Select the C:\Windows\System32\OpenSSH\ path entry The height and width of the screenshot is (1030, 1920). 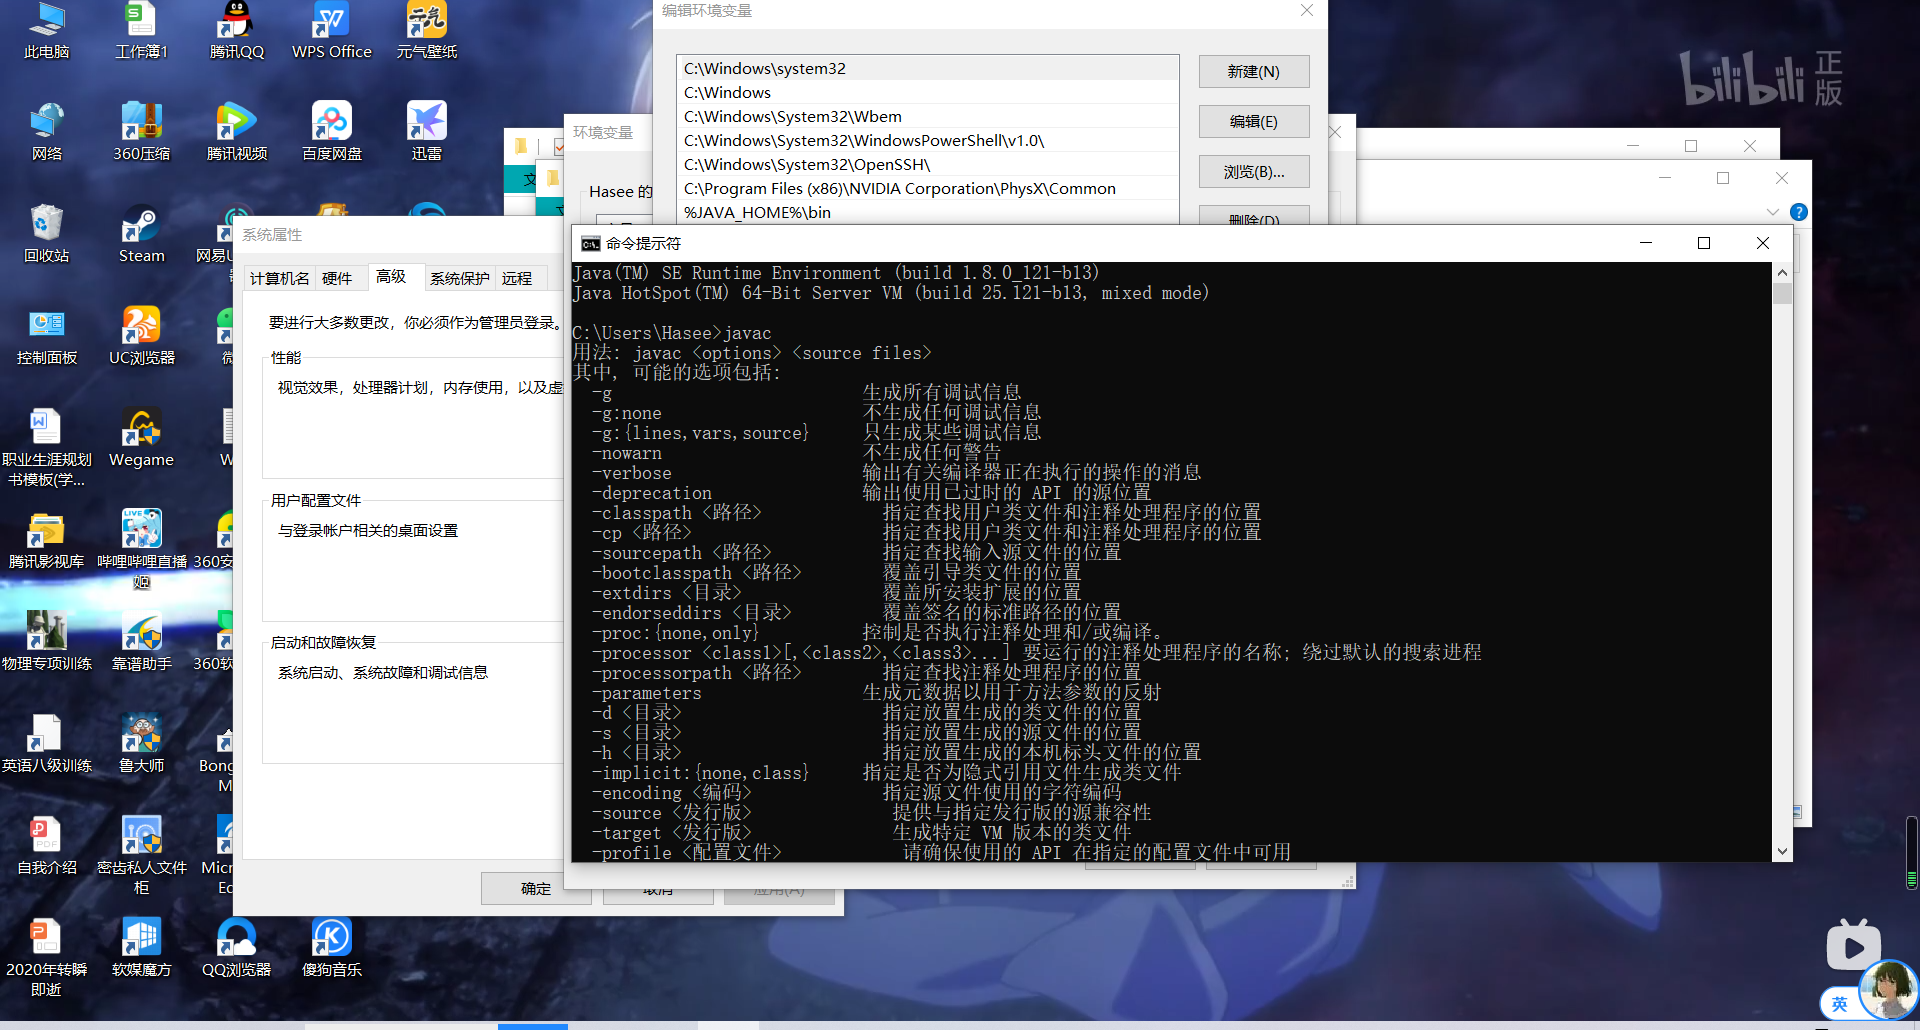tap(928, 164)
